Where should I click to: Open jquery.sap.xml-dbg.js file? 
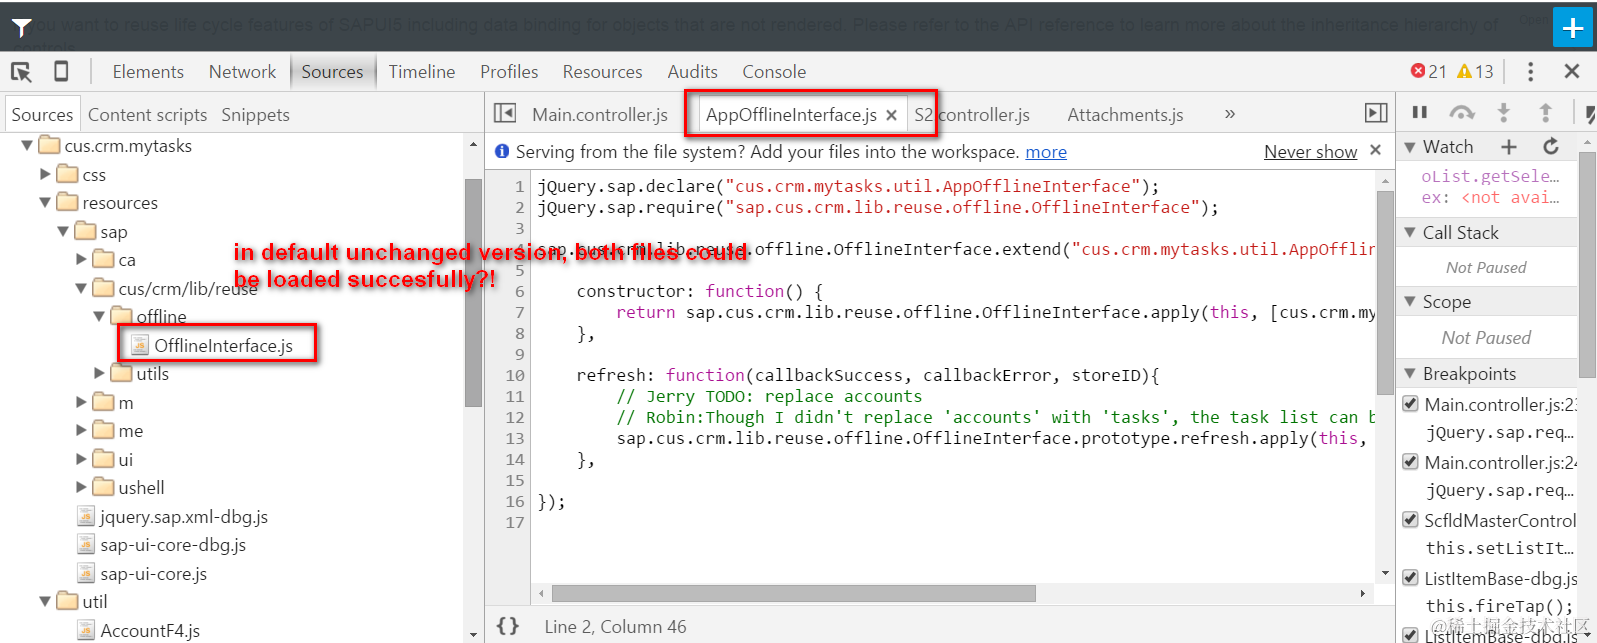(x=183, y=517)
